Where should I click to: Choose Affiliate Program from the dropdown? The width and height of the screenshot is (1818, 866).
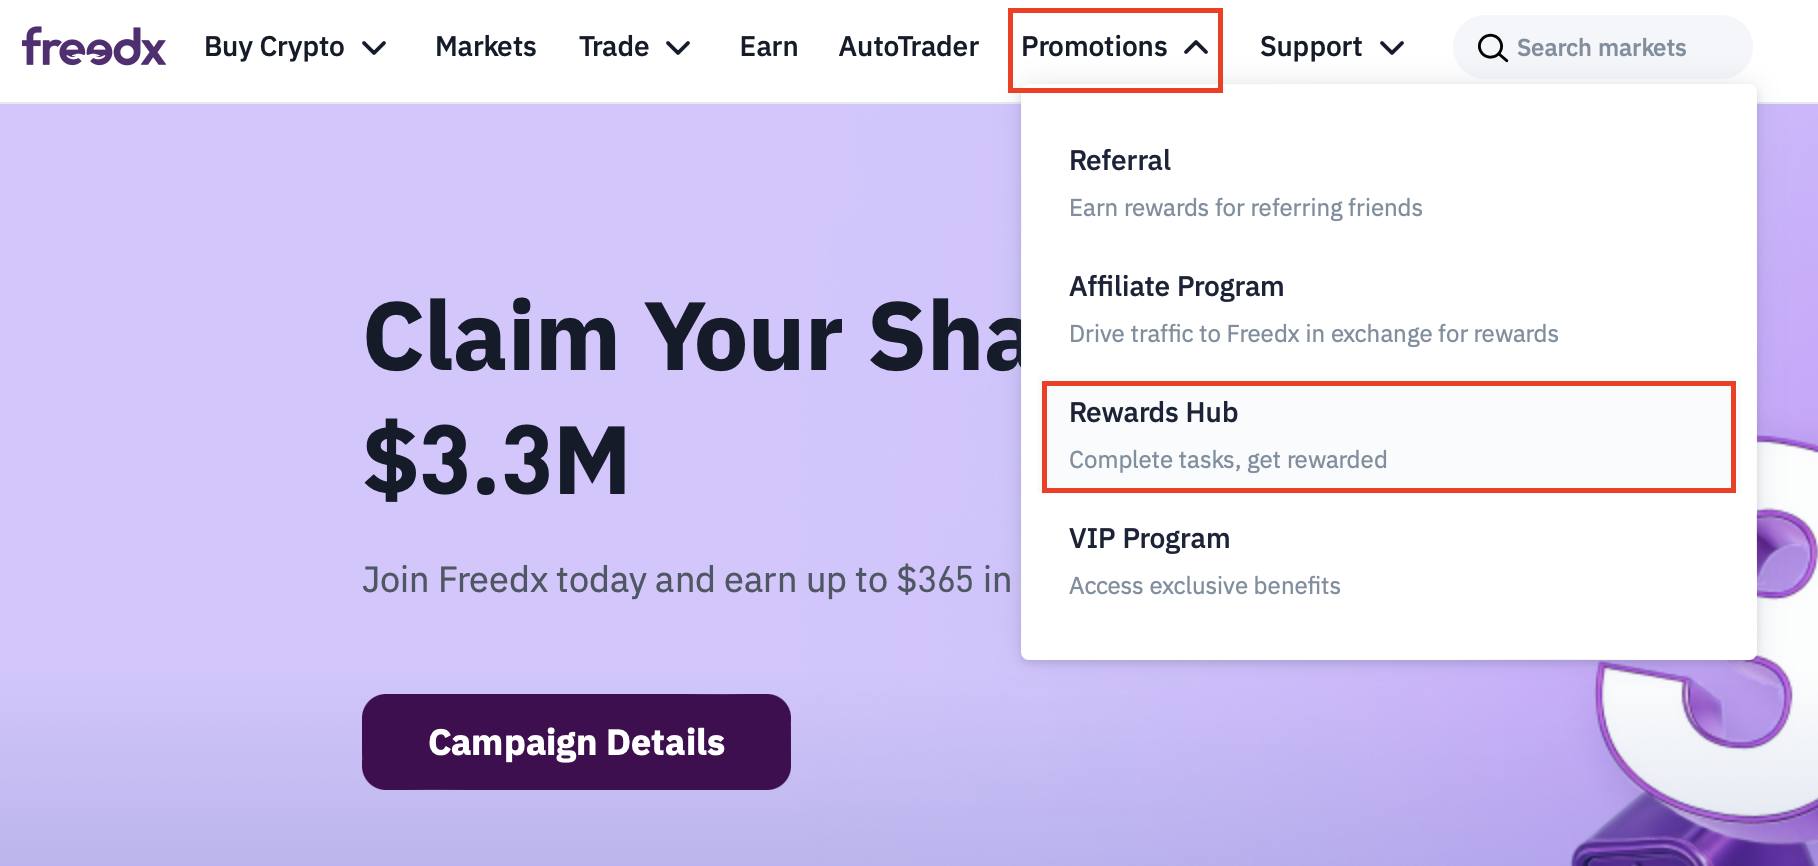1176,287
